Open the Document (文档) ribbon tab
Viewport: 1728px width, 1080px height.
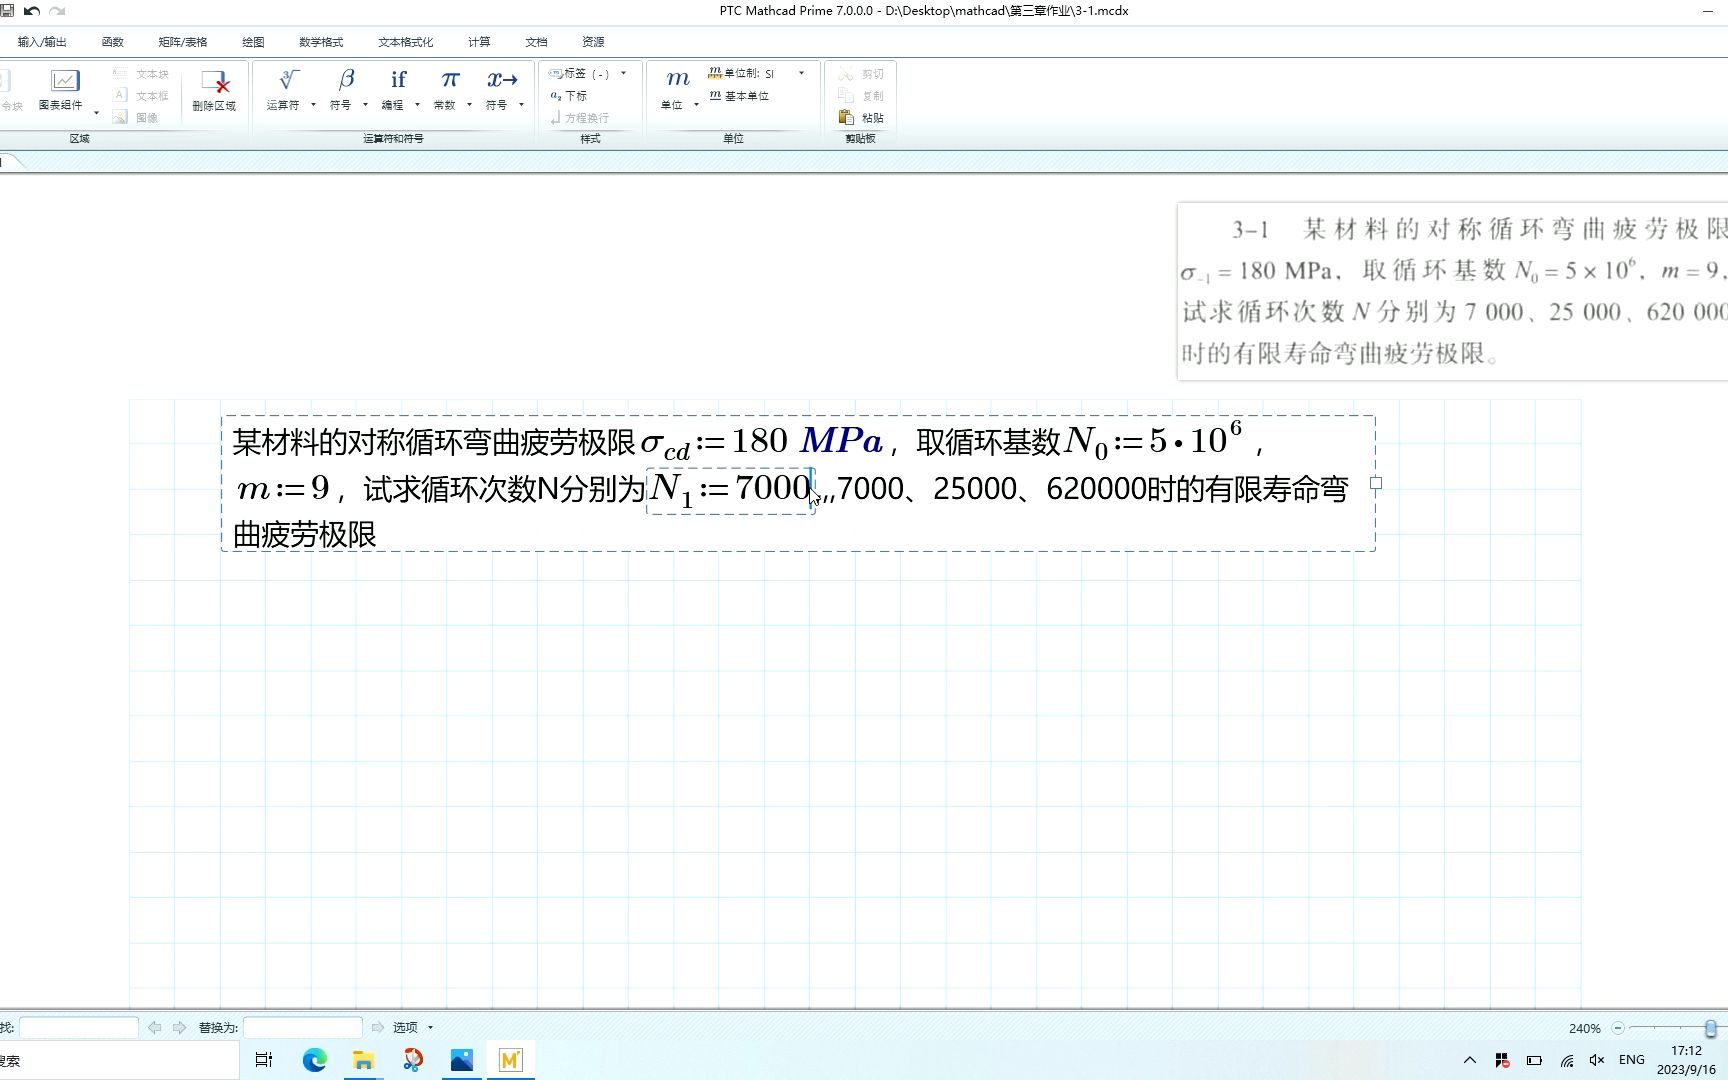(x=536, y=42)
